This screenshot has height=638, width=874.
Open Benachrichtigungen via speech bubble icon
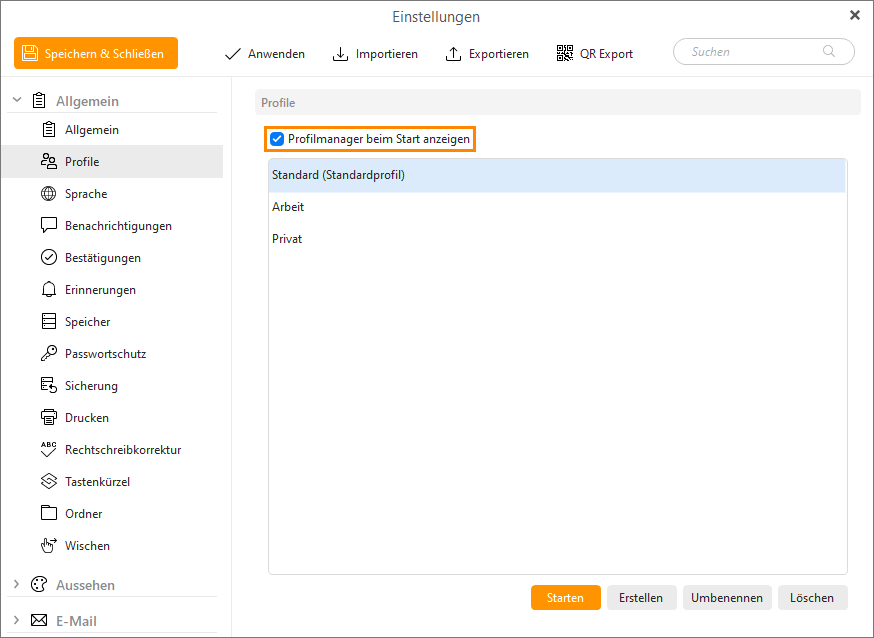pyautogui.click(x=48, y=226)
